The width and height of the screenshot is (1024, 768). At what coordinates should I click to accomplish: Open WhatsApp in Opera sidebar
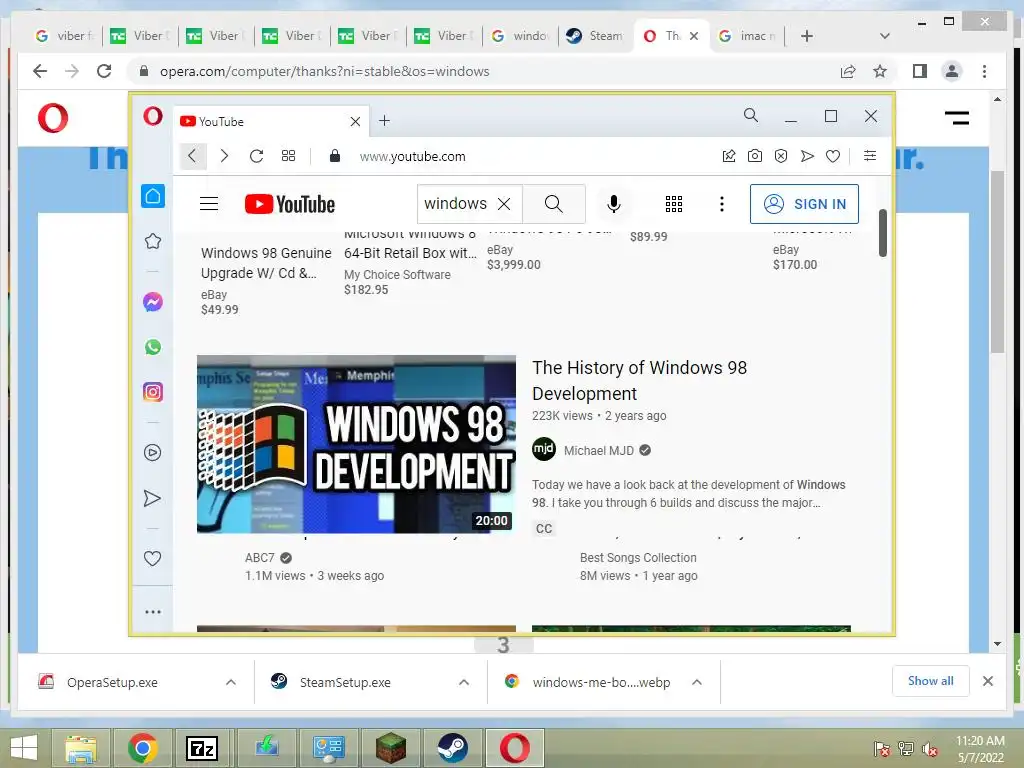tap(153, 347)
